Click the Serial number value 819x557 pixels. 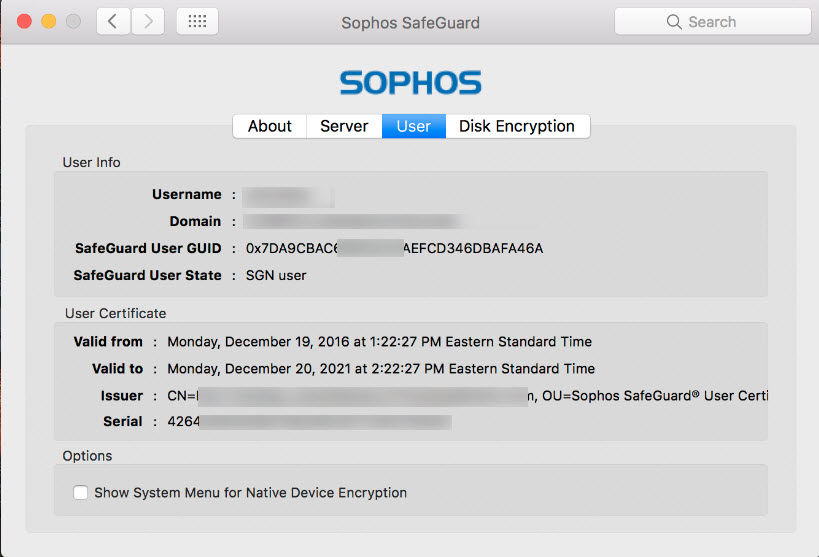(x=309, y=422)
